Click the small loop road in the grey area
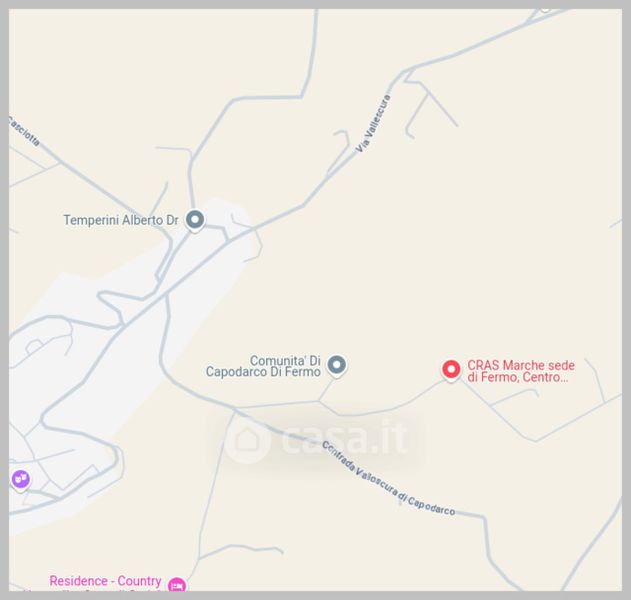The width and height of the screenshot is (631, 600). 34,346
